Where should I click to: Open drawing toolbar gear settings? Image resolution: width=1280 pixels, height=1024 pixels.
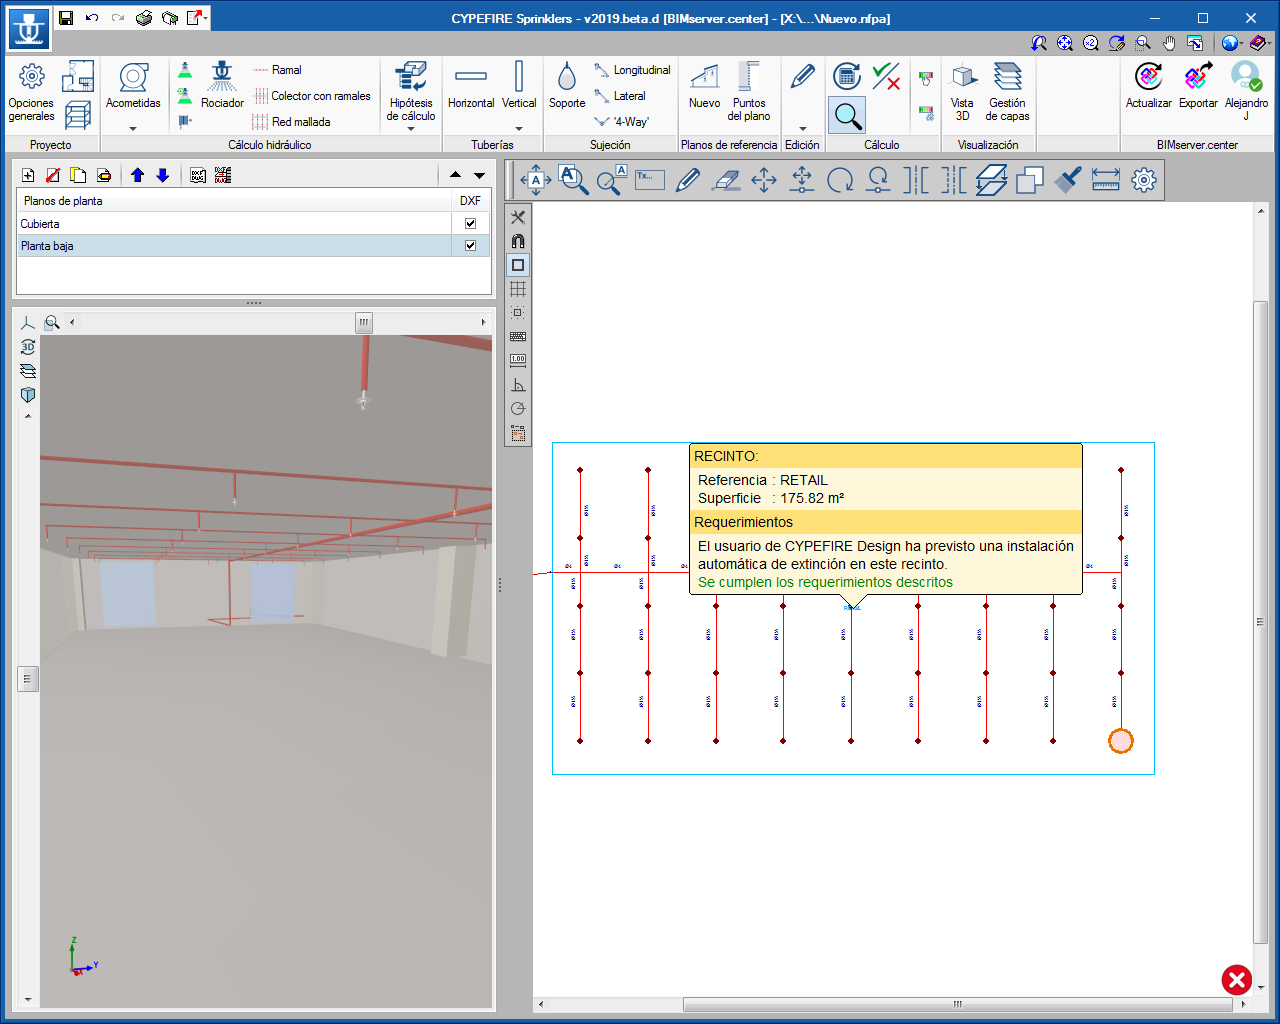[x=1144, y=180]
